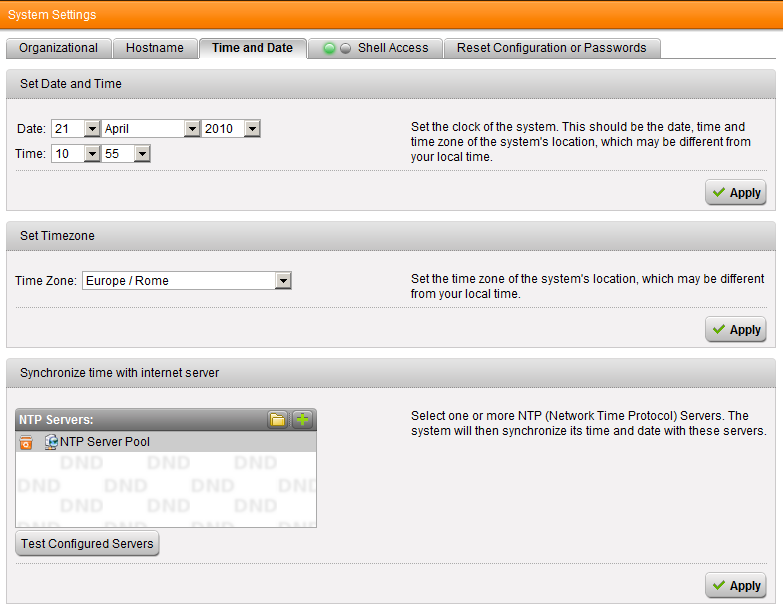This screenshot has width=783, height=607.
Task: Select the NTP Server Pool list entry
Action: pos(166,442)
